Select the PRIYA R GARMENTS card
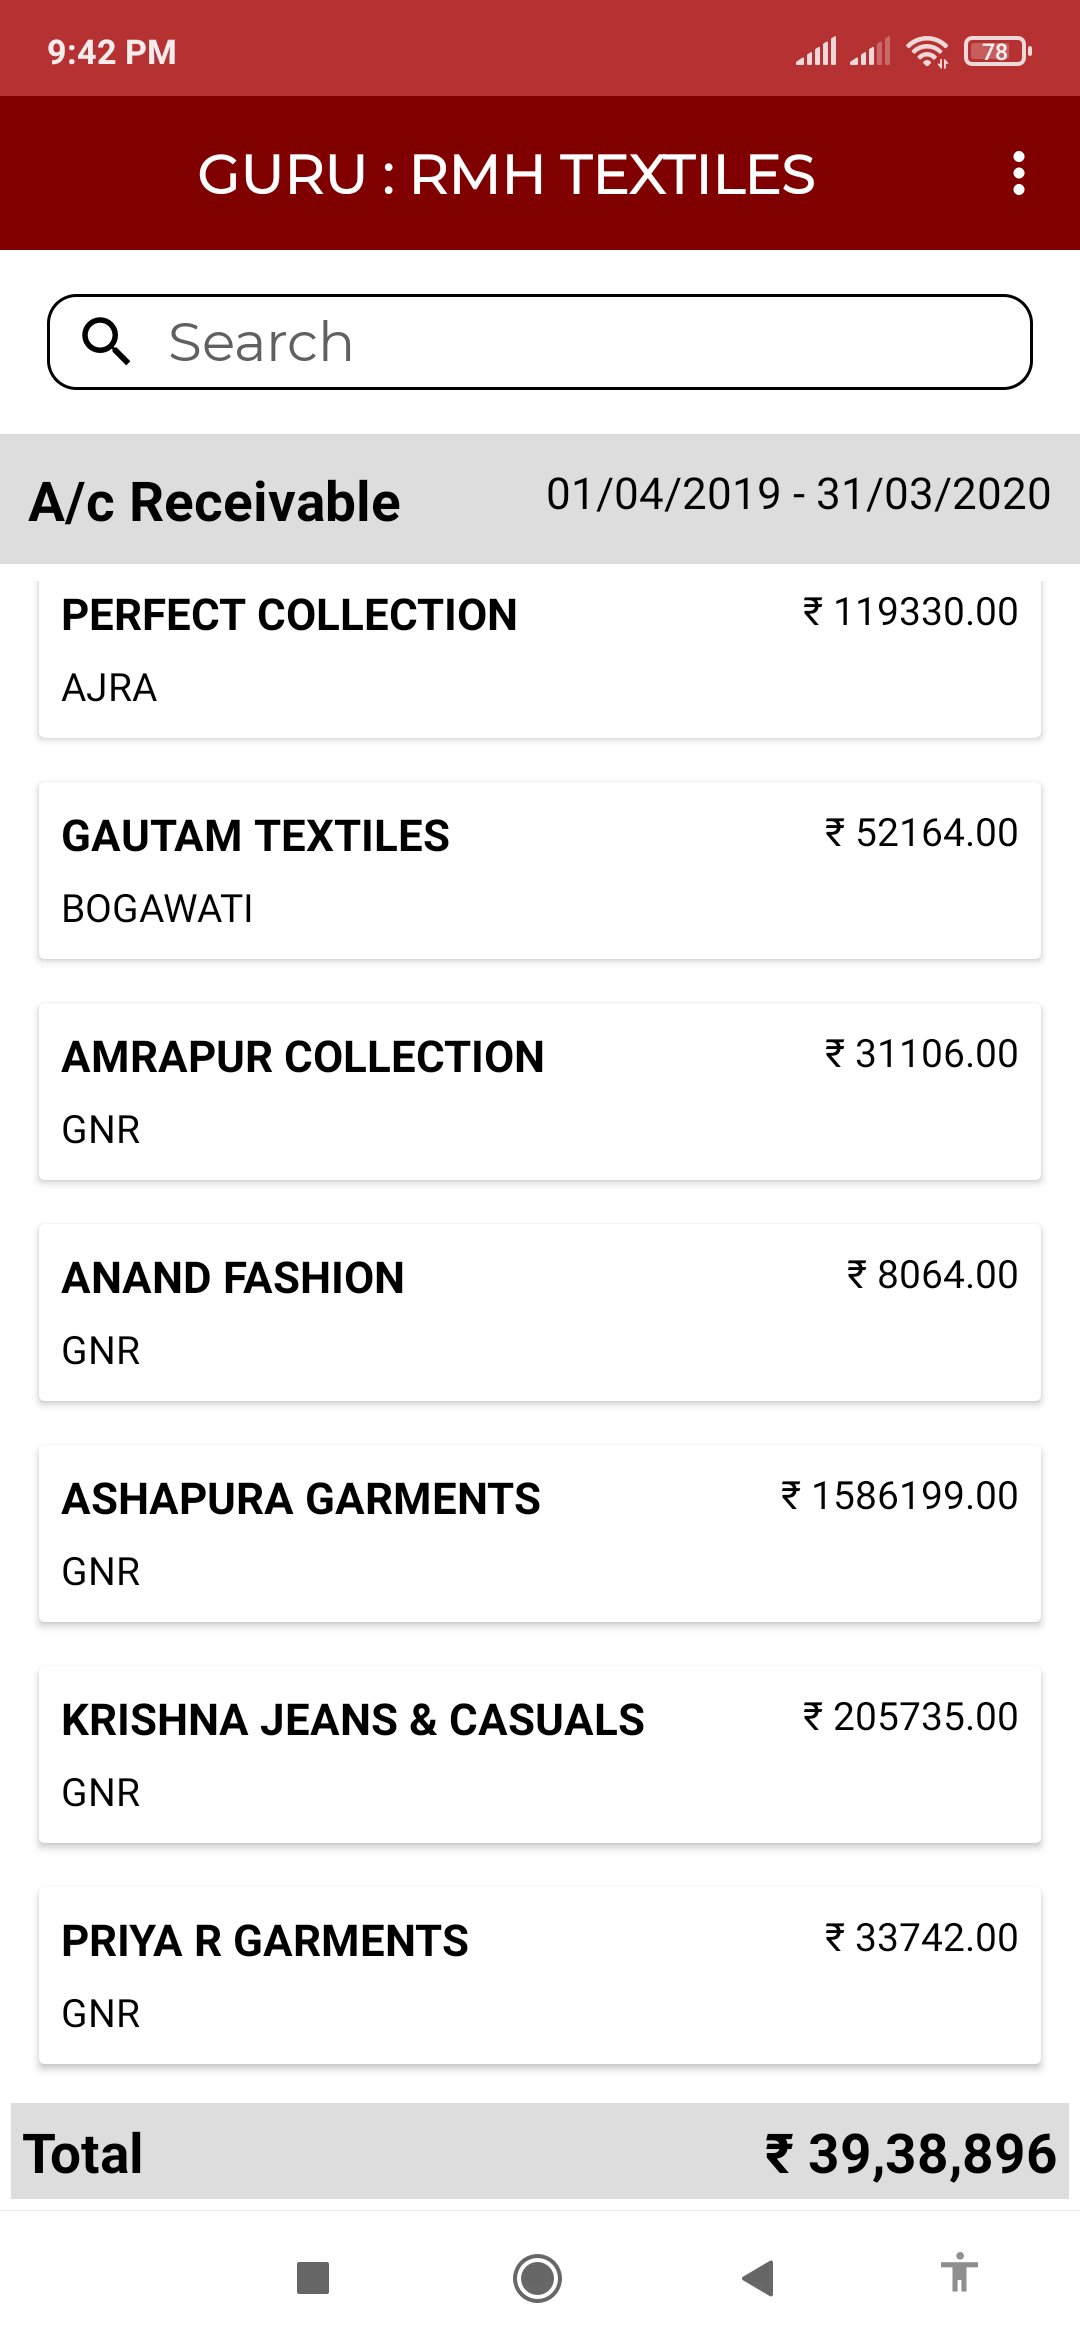Image resolution: width=1080 pixels, height=2340 pixels. coord(540,1976)
